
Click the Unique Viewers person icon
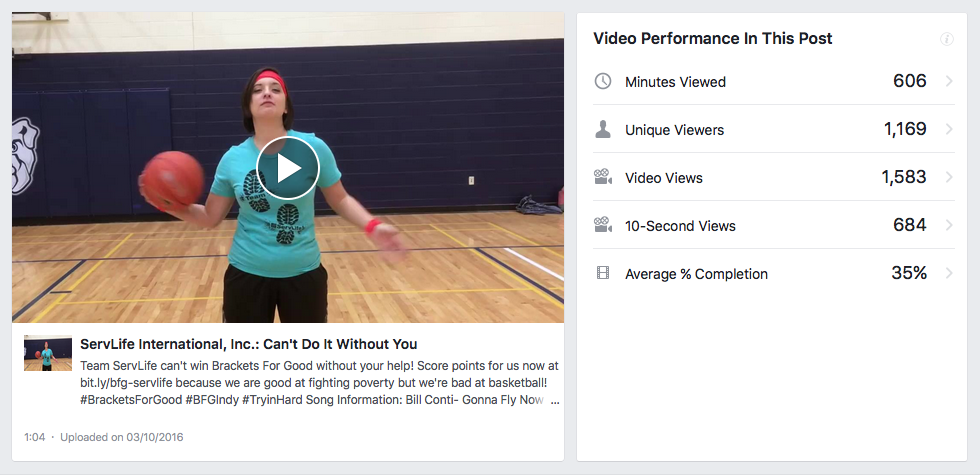point(603,129)
